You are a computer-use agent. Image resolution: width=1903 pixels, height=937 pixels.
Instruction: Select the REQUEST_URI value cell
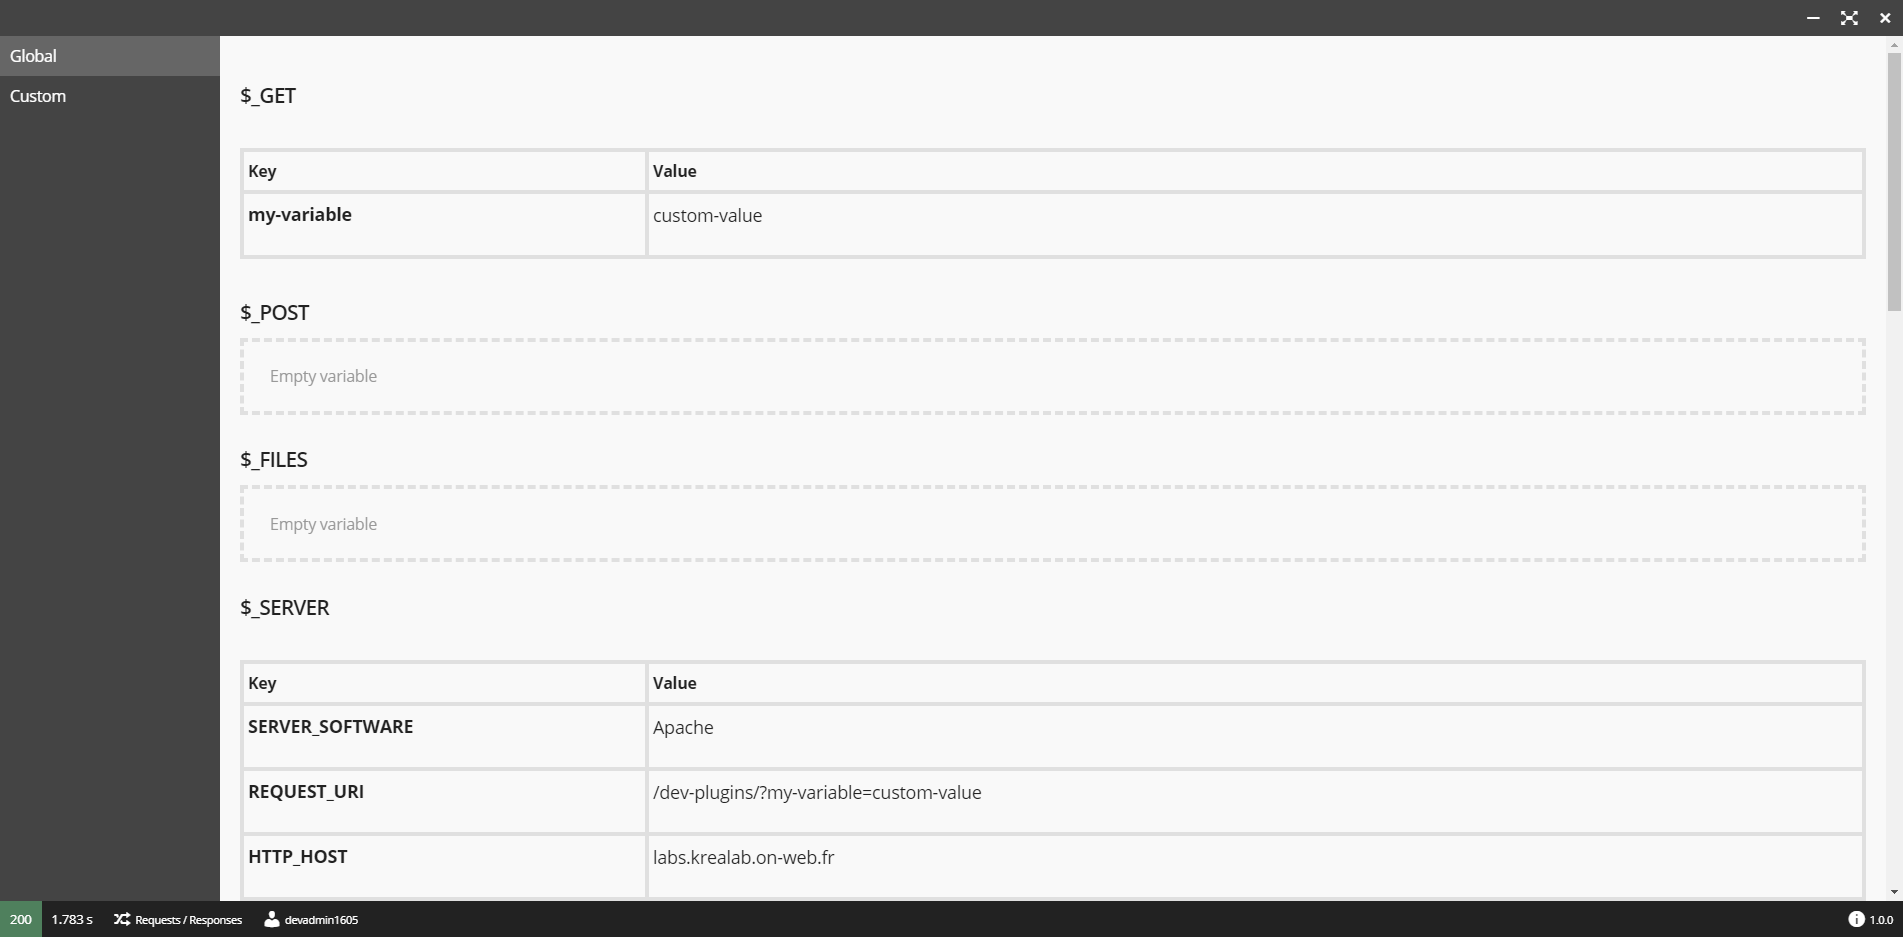[x=1255, y=801]
